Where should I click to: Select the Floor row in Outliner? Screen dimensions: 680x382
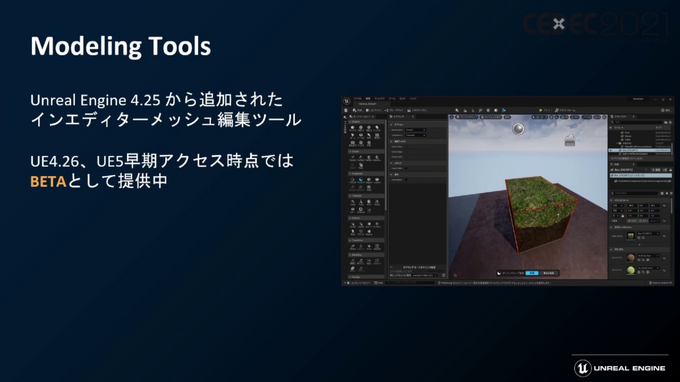pos(640,133)
